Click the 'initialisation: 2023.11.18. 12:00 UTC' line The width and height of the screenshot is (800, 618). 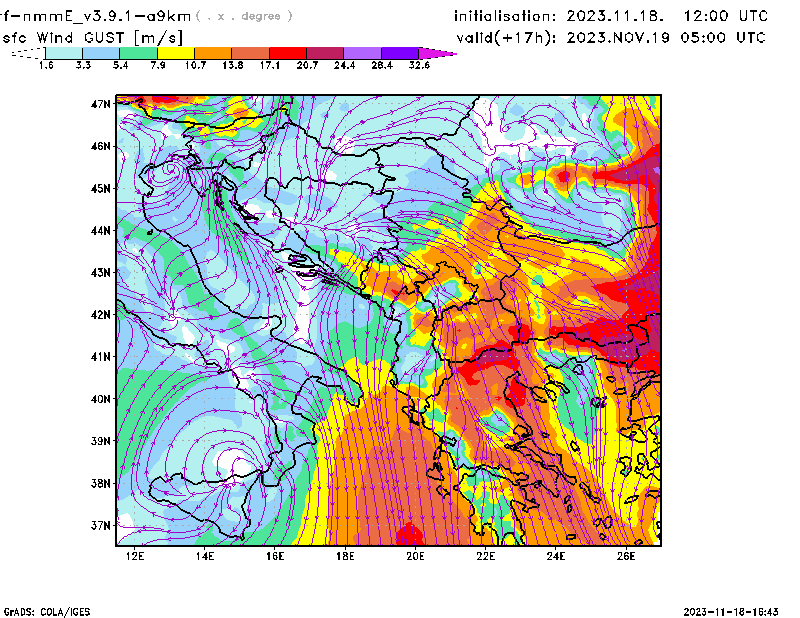click(x=611, y=16)
